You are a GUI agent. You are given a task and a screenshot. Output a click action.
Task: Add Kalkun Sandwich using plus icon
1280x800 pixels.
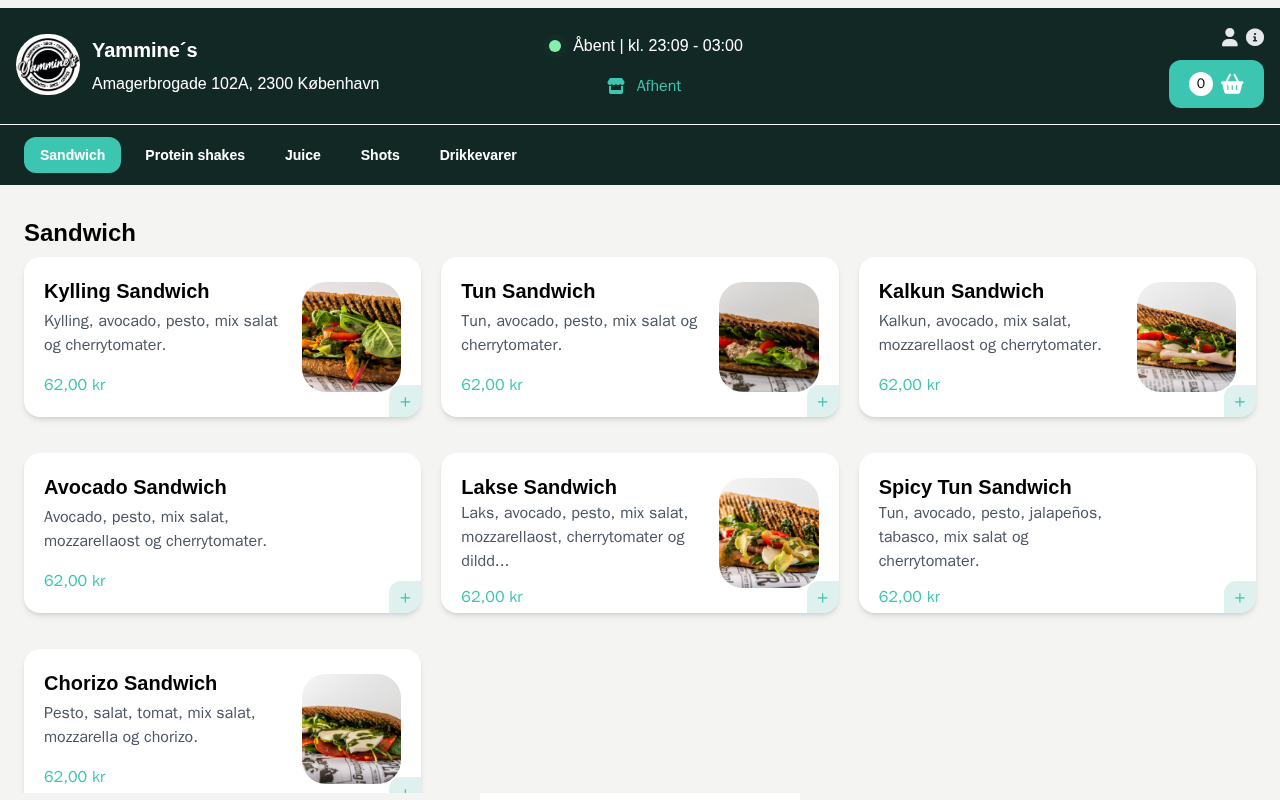pyautogui.click(x=1239, y=402)
